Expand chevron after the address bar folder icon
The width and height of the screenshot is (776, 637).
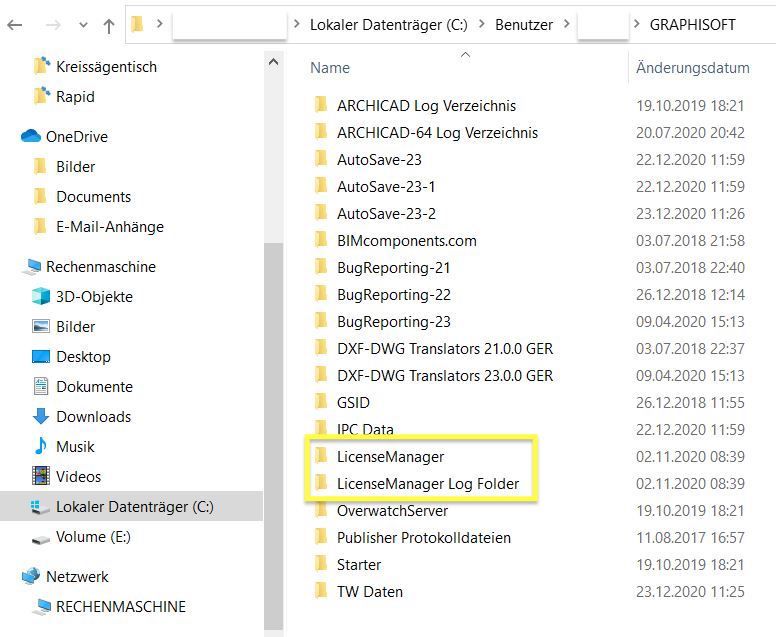[x=159, y=23]
